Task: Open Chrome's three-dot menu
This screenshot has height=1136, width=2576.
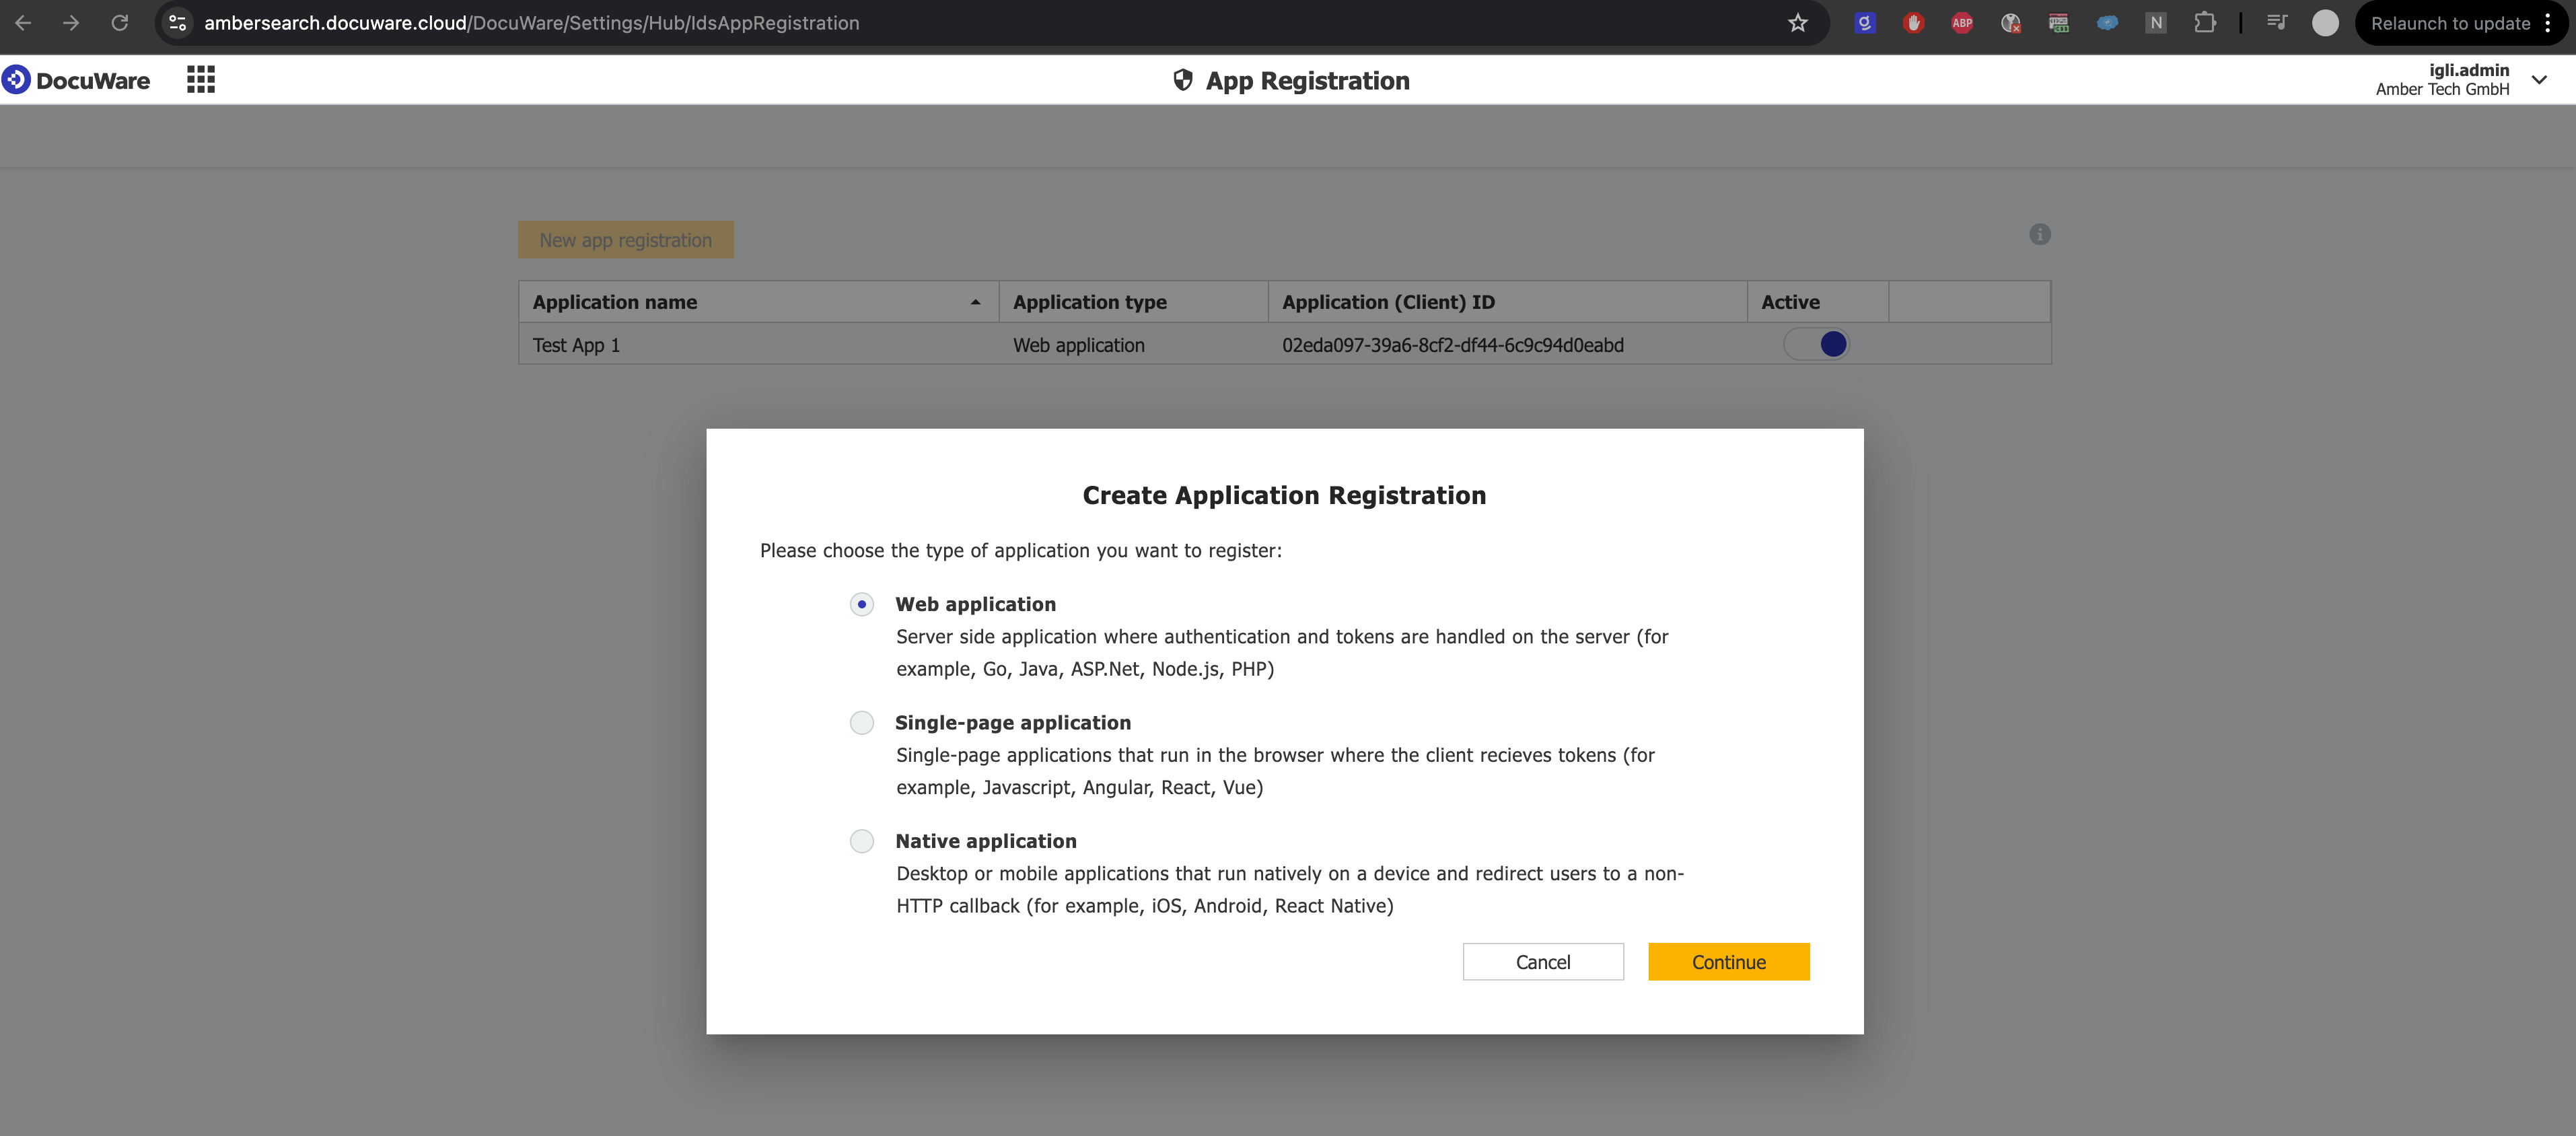Action: [x=2548, y=23]
